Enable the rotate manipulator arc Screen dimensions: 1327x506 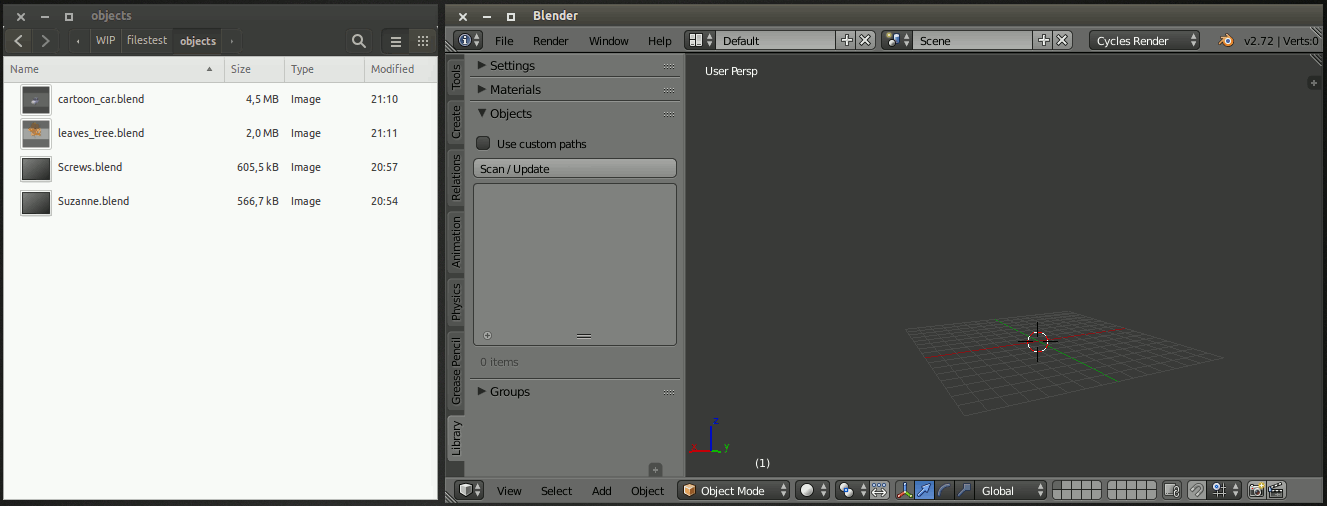[944, 490]
